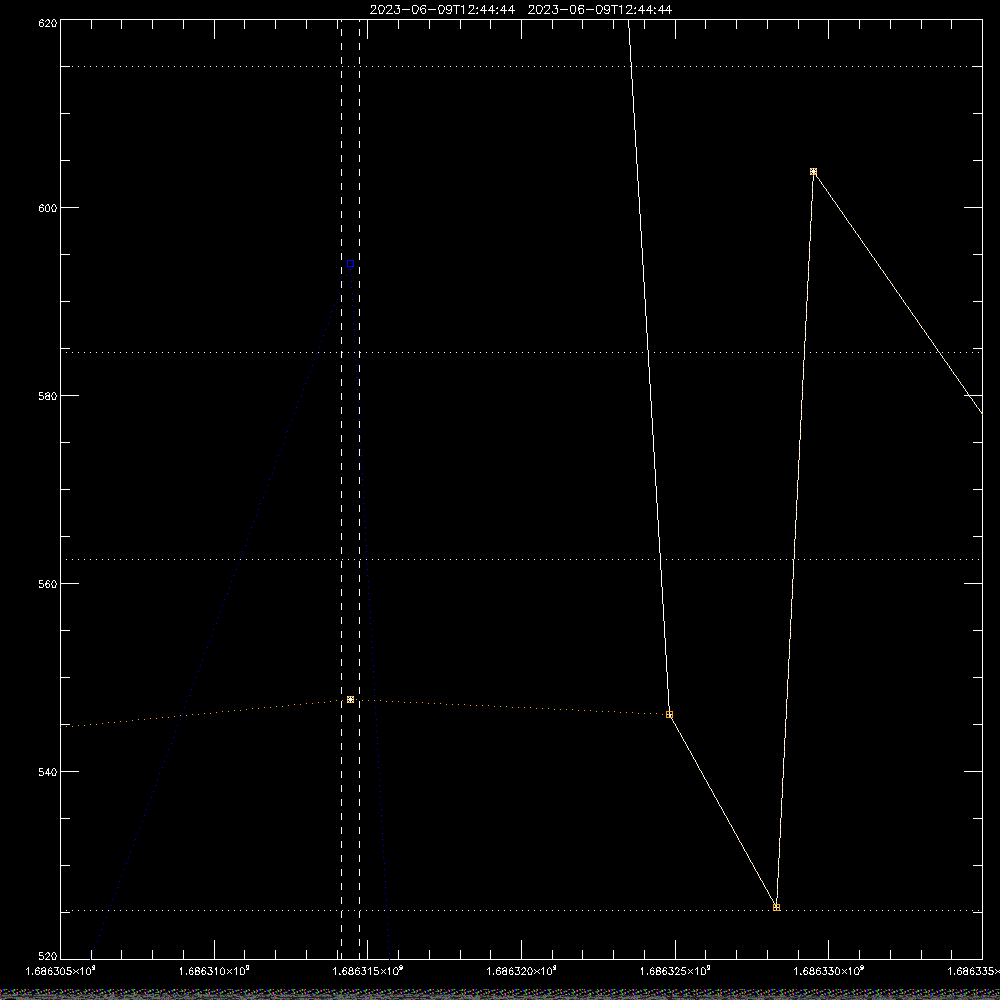Click the x-axis label 1.686305×10⁹
1000x1000 pixels.
click(61, 971)
